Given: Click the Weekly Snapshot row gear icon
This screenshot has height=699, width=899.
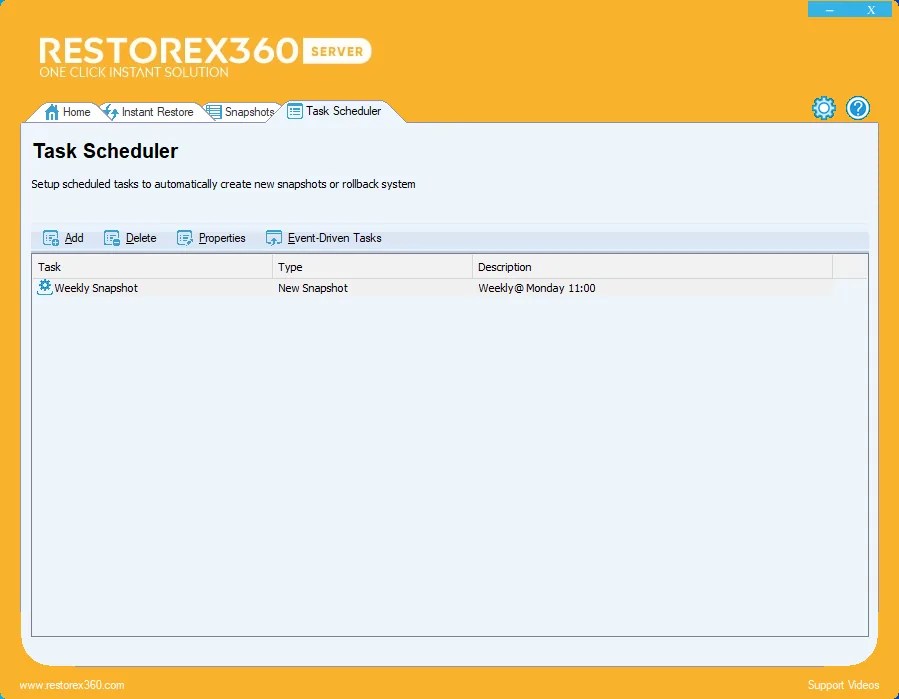Looking at the screenshot, I should (x=45, y=287).
